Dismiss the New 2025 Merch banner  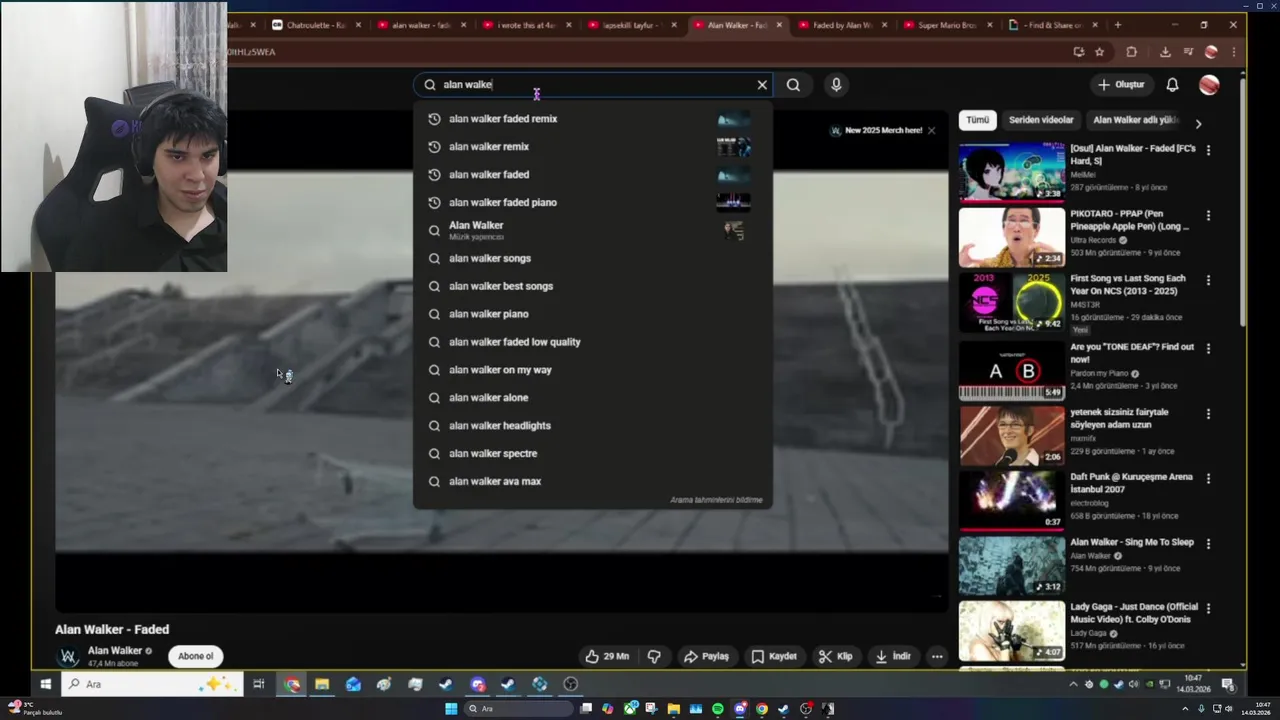click(931, 130)
